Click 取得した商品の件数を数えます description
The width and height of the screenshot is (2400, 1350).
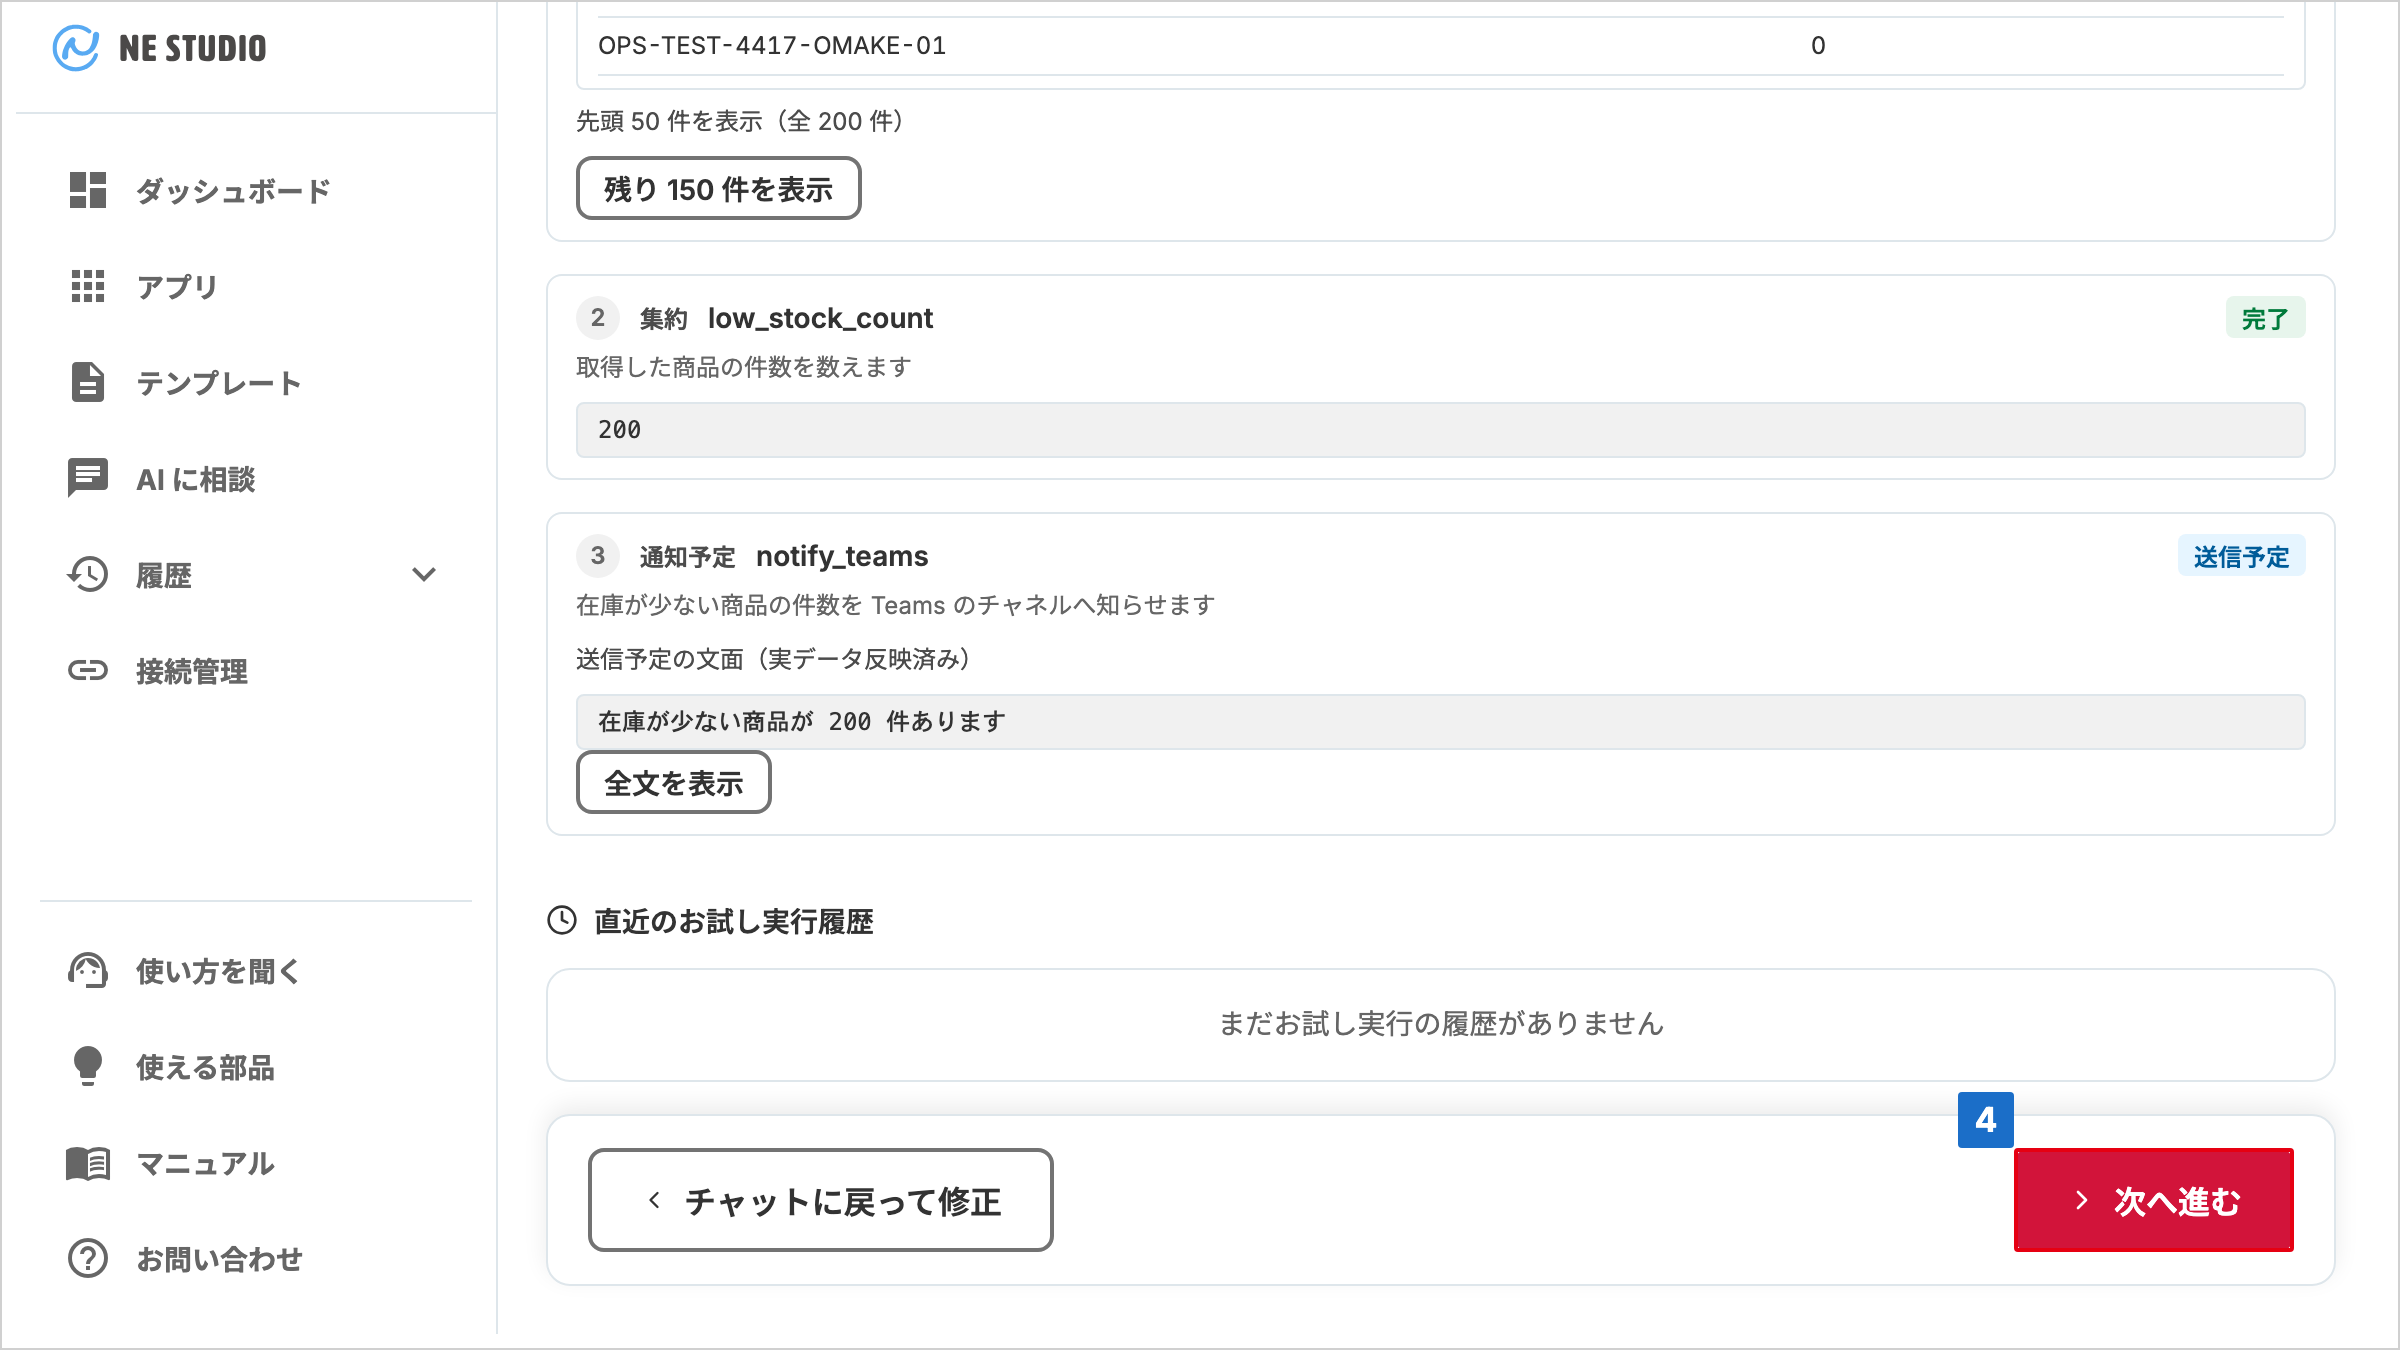743,367
